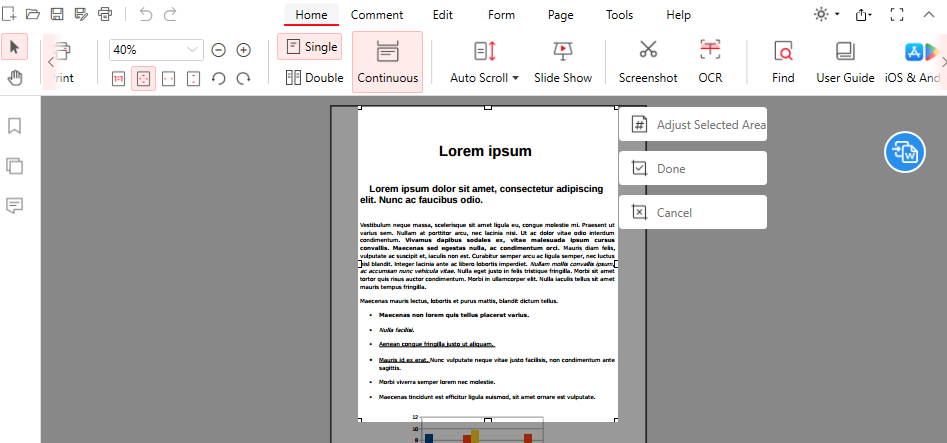Open the Bookmarks side panel
947x443 pixels.
pyautogui.click(x=14, y=126)
